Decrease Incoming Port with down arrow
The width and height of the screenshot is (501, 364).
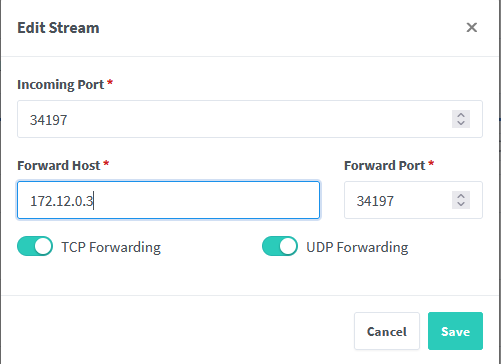click(x=461, y=123)
